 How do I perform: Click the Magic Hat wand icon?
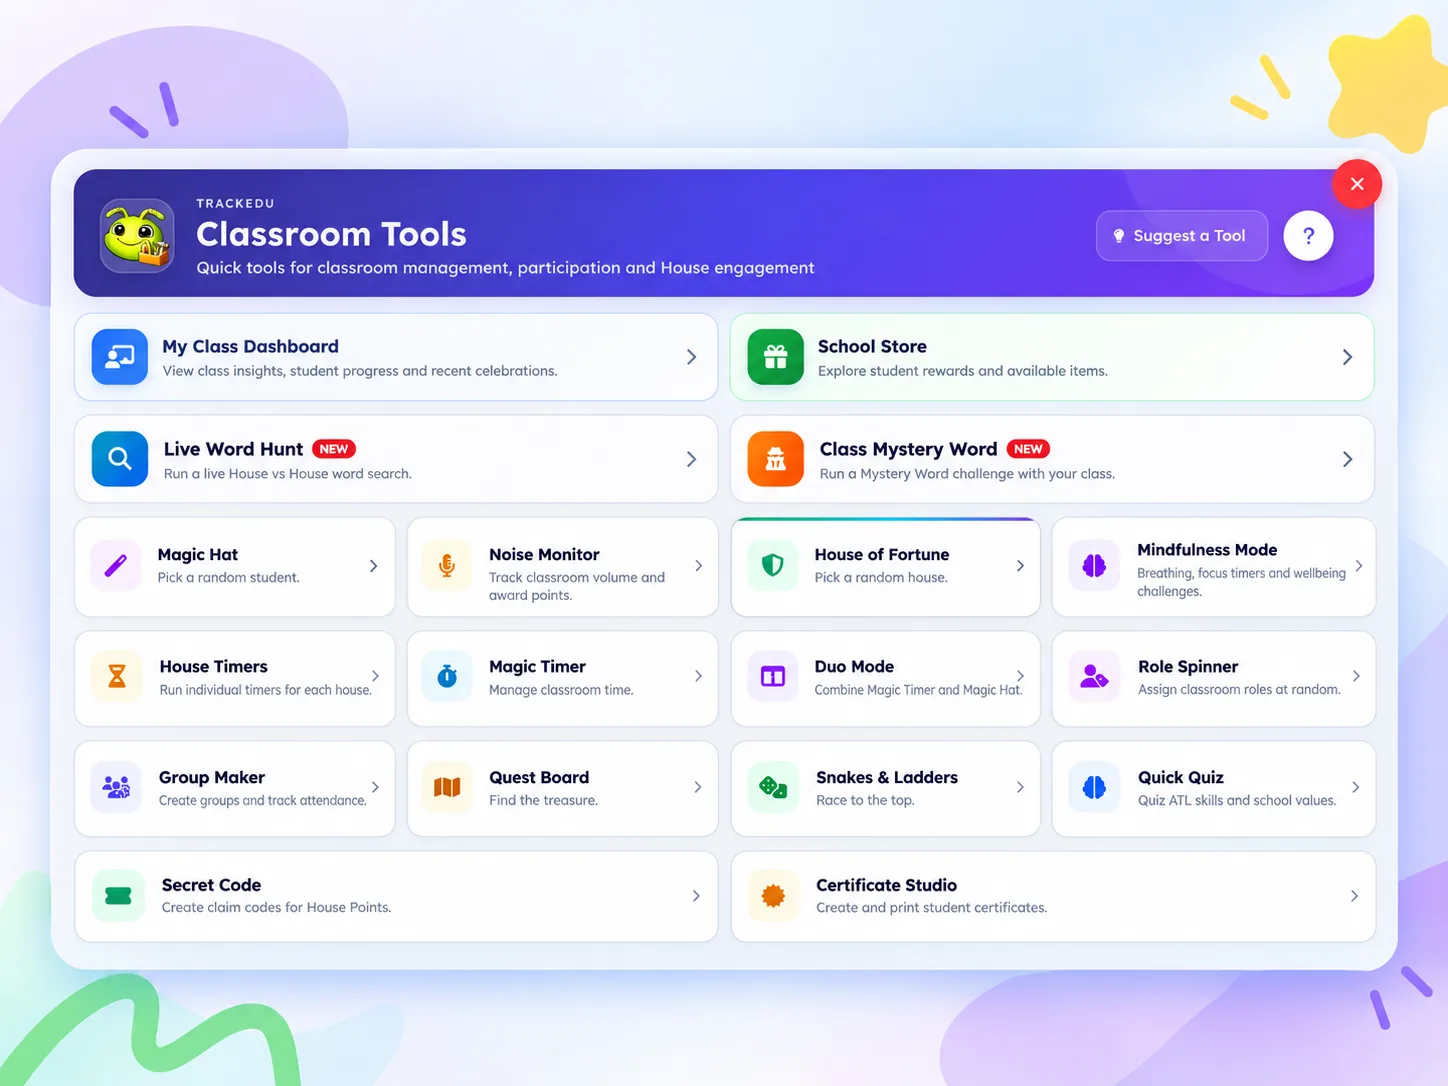(116, 566)
